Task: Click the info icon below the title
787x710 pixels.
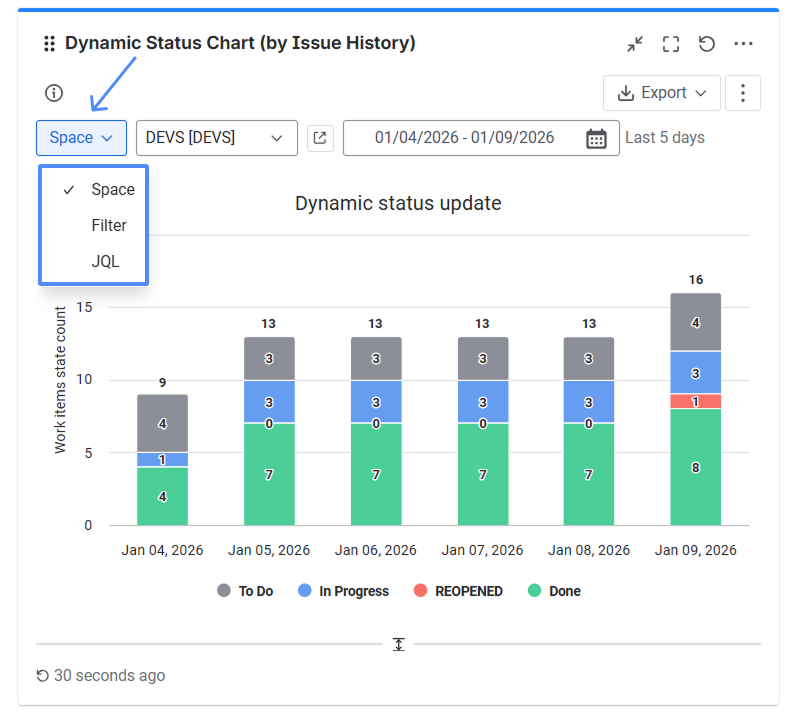Action: click(54, 93)
